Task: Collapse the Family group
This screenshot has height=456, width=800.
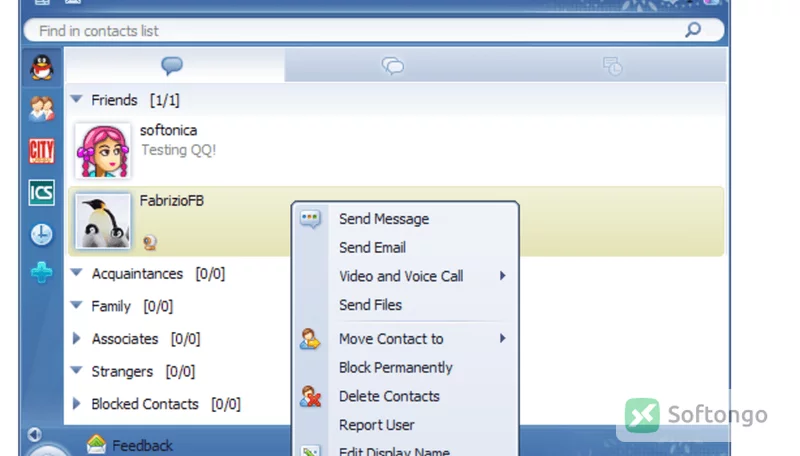Action: coord(77,306)
